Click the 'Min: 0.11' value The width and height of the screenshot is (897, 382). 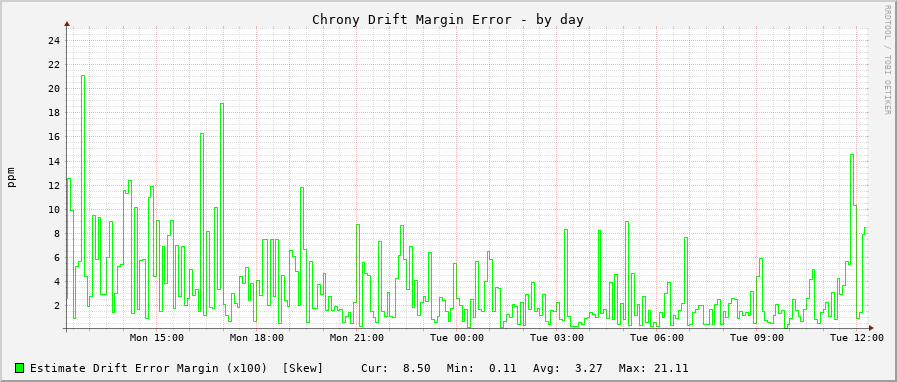482,368
